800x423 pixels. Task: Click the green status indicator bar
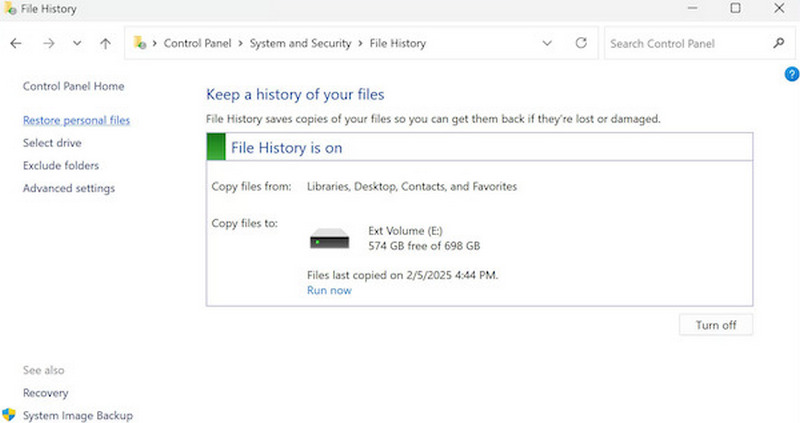[216, 147]
